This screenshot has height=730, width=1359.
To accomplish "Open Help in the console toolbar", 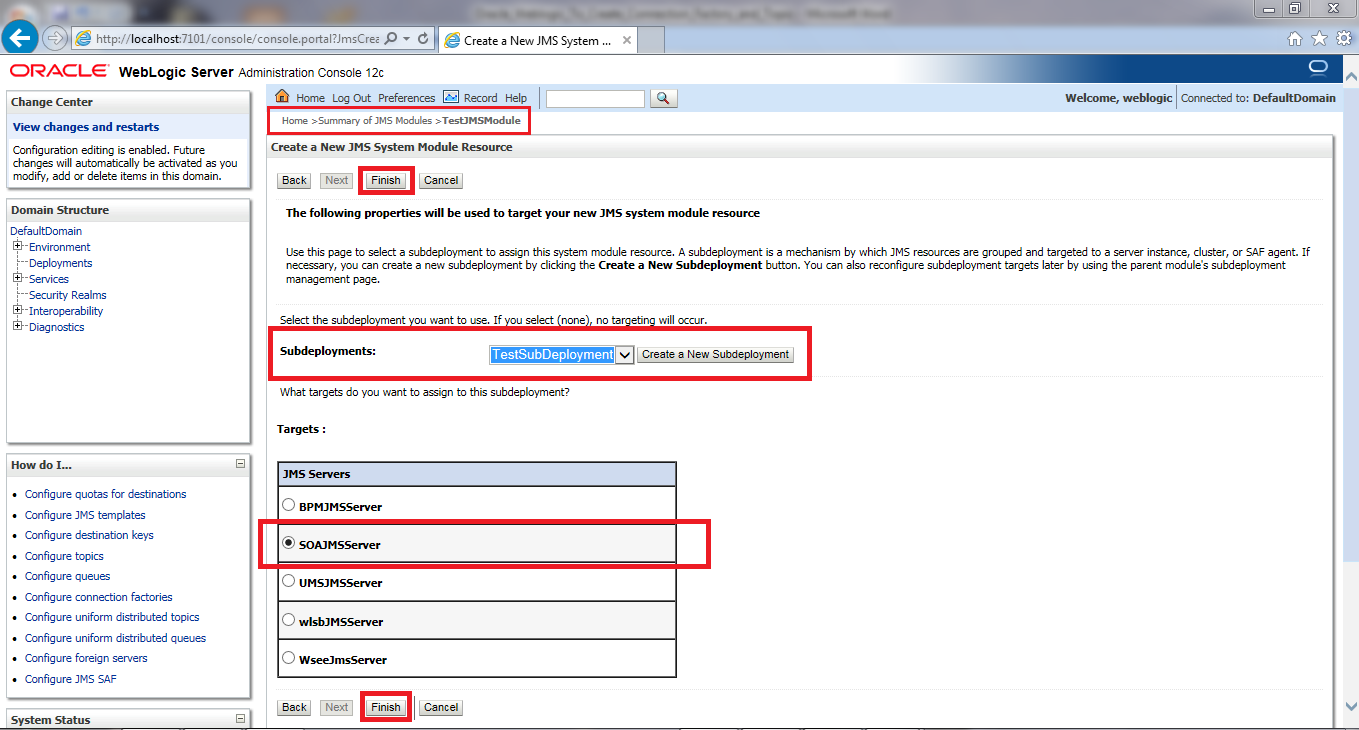I will [x=516, y=98].
